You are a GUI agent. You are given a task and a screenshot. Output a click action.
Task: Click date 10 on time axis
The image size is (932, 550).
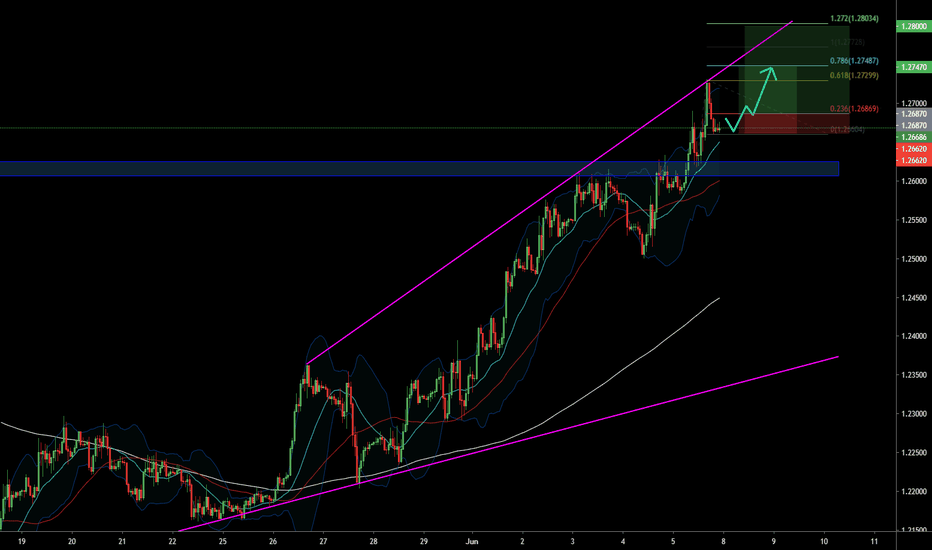tap(824, 542)
